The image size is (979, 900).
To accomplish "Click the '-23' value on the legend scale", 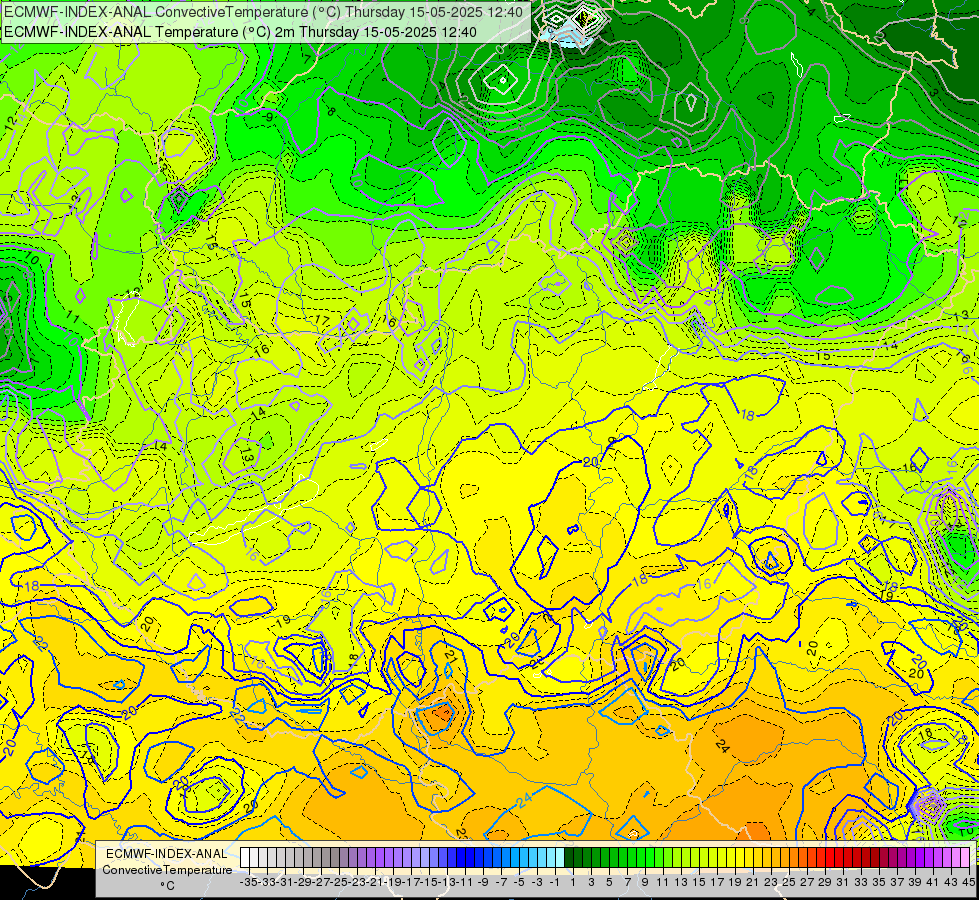I will pos(356,882).
